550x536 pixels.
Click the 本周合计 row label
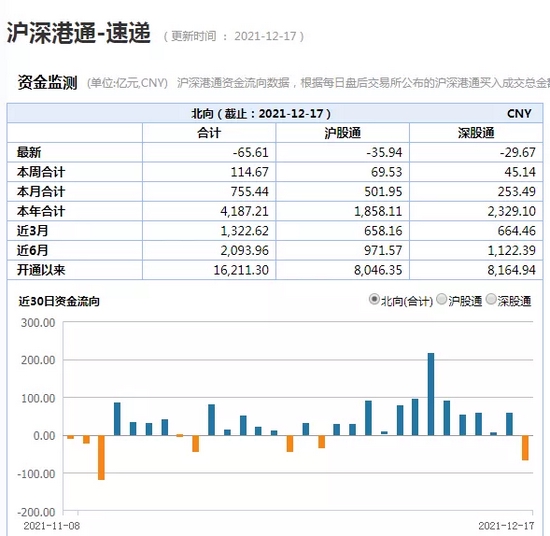pyautogui.click(x=41, y=172)
